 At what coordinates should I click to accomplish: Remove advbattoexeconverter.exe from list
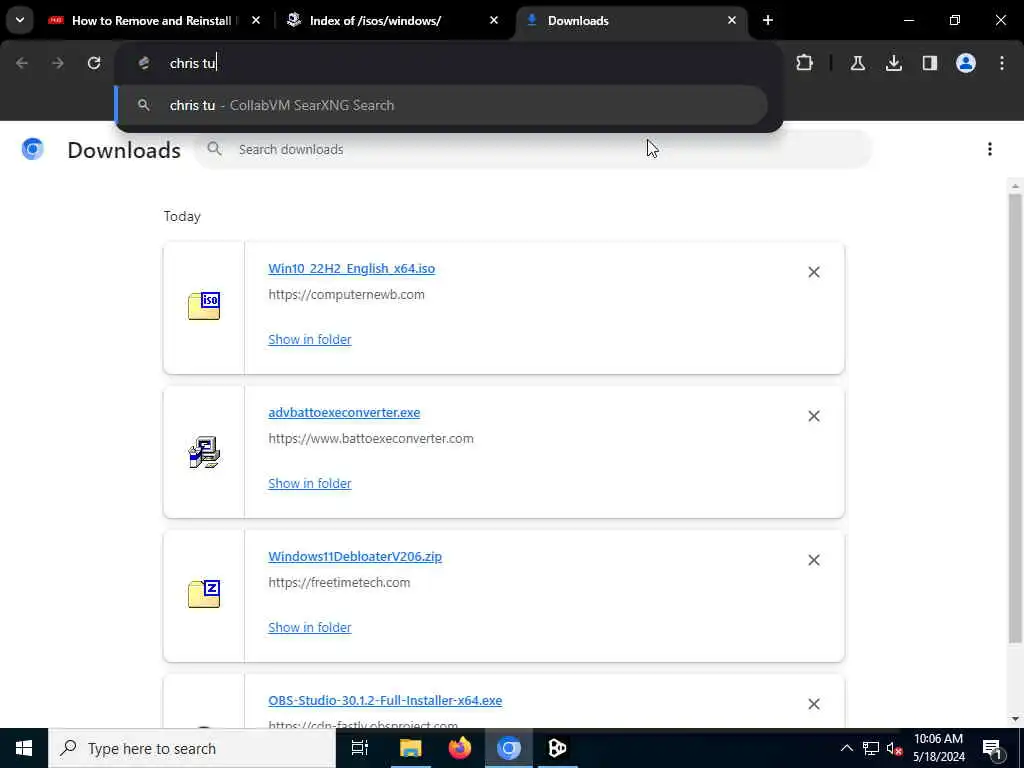(x=814, y=416)
